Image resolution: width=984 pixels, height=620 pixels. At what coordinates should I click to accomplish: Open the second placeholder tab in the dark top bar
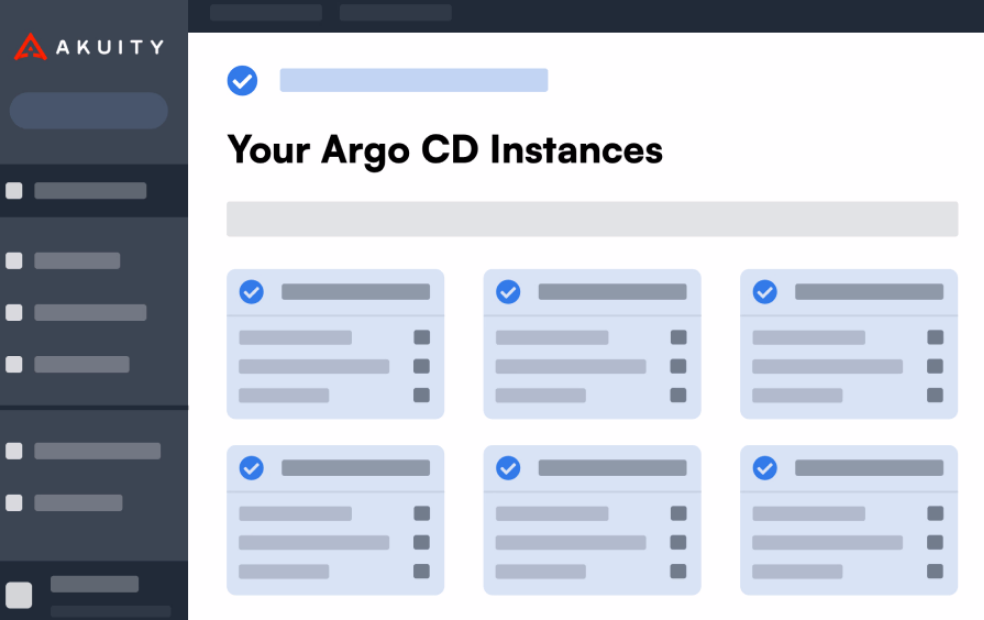click(x=395, y=13)
